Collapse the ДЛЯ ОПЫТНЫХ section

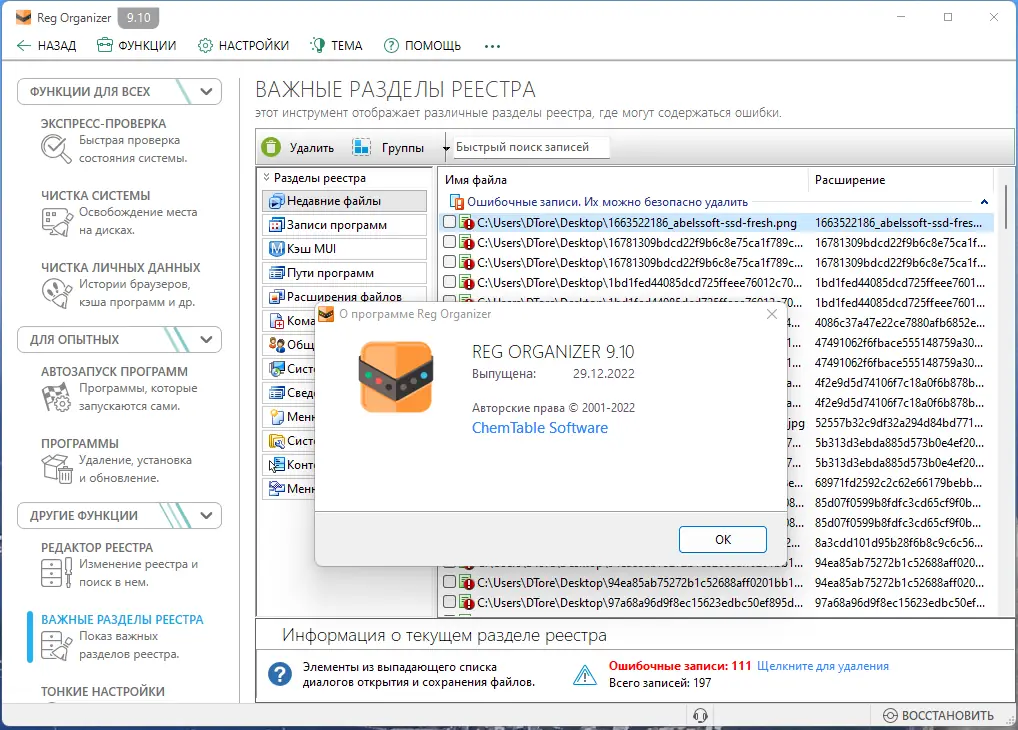point(206,340)
